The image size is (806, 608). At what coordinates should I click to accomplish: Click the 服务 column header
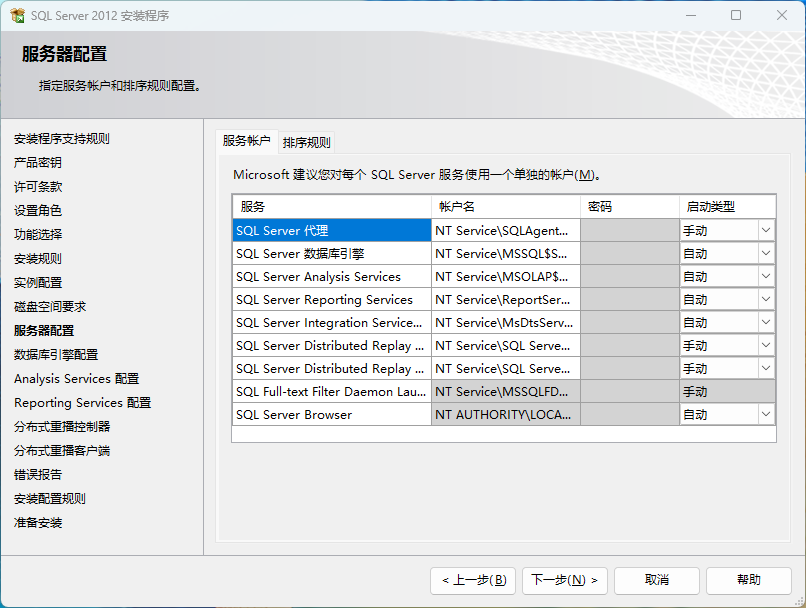[x=332, y=207]
